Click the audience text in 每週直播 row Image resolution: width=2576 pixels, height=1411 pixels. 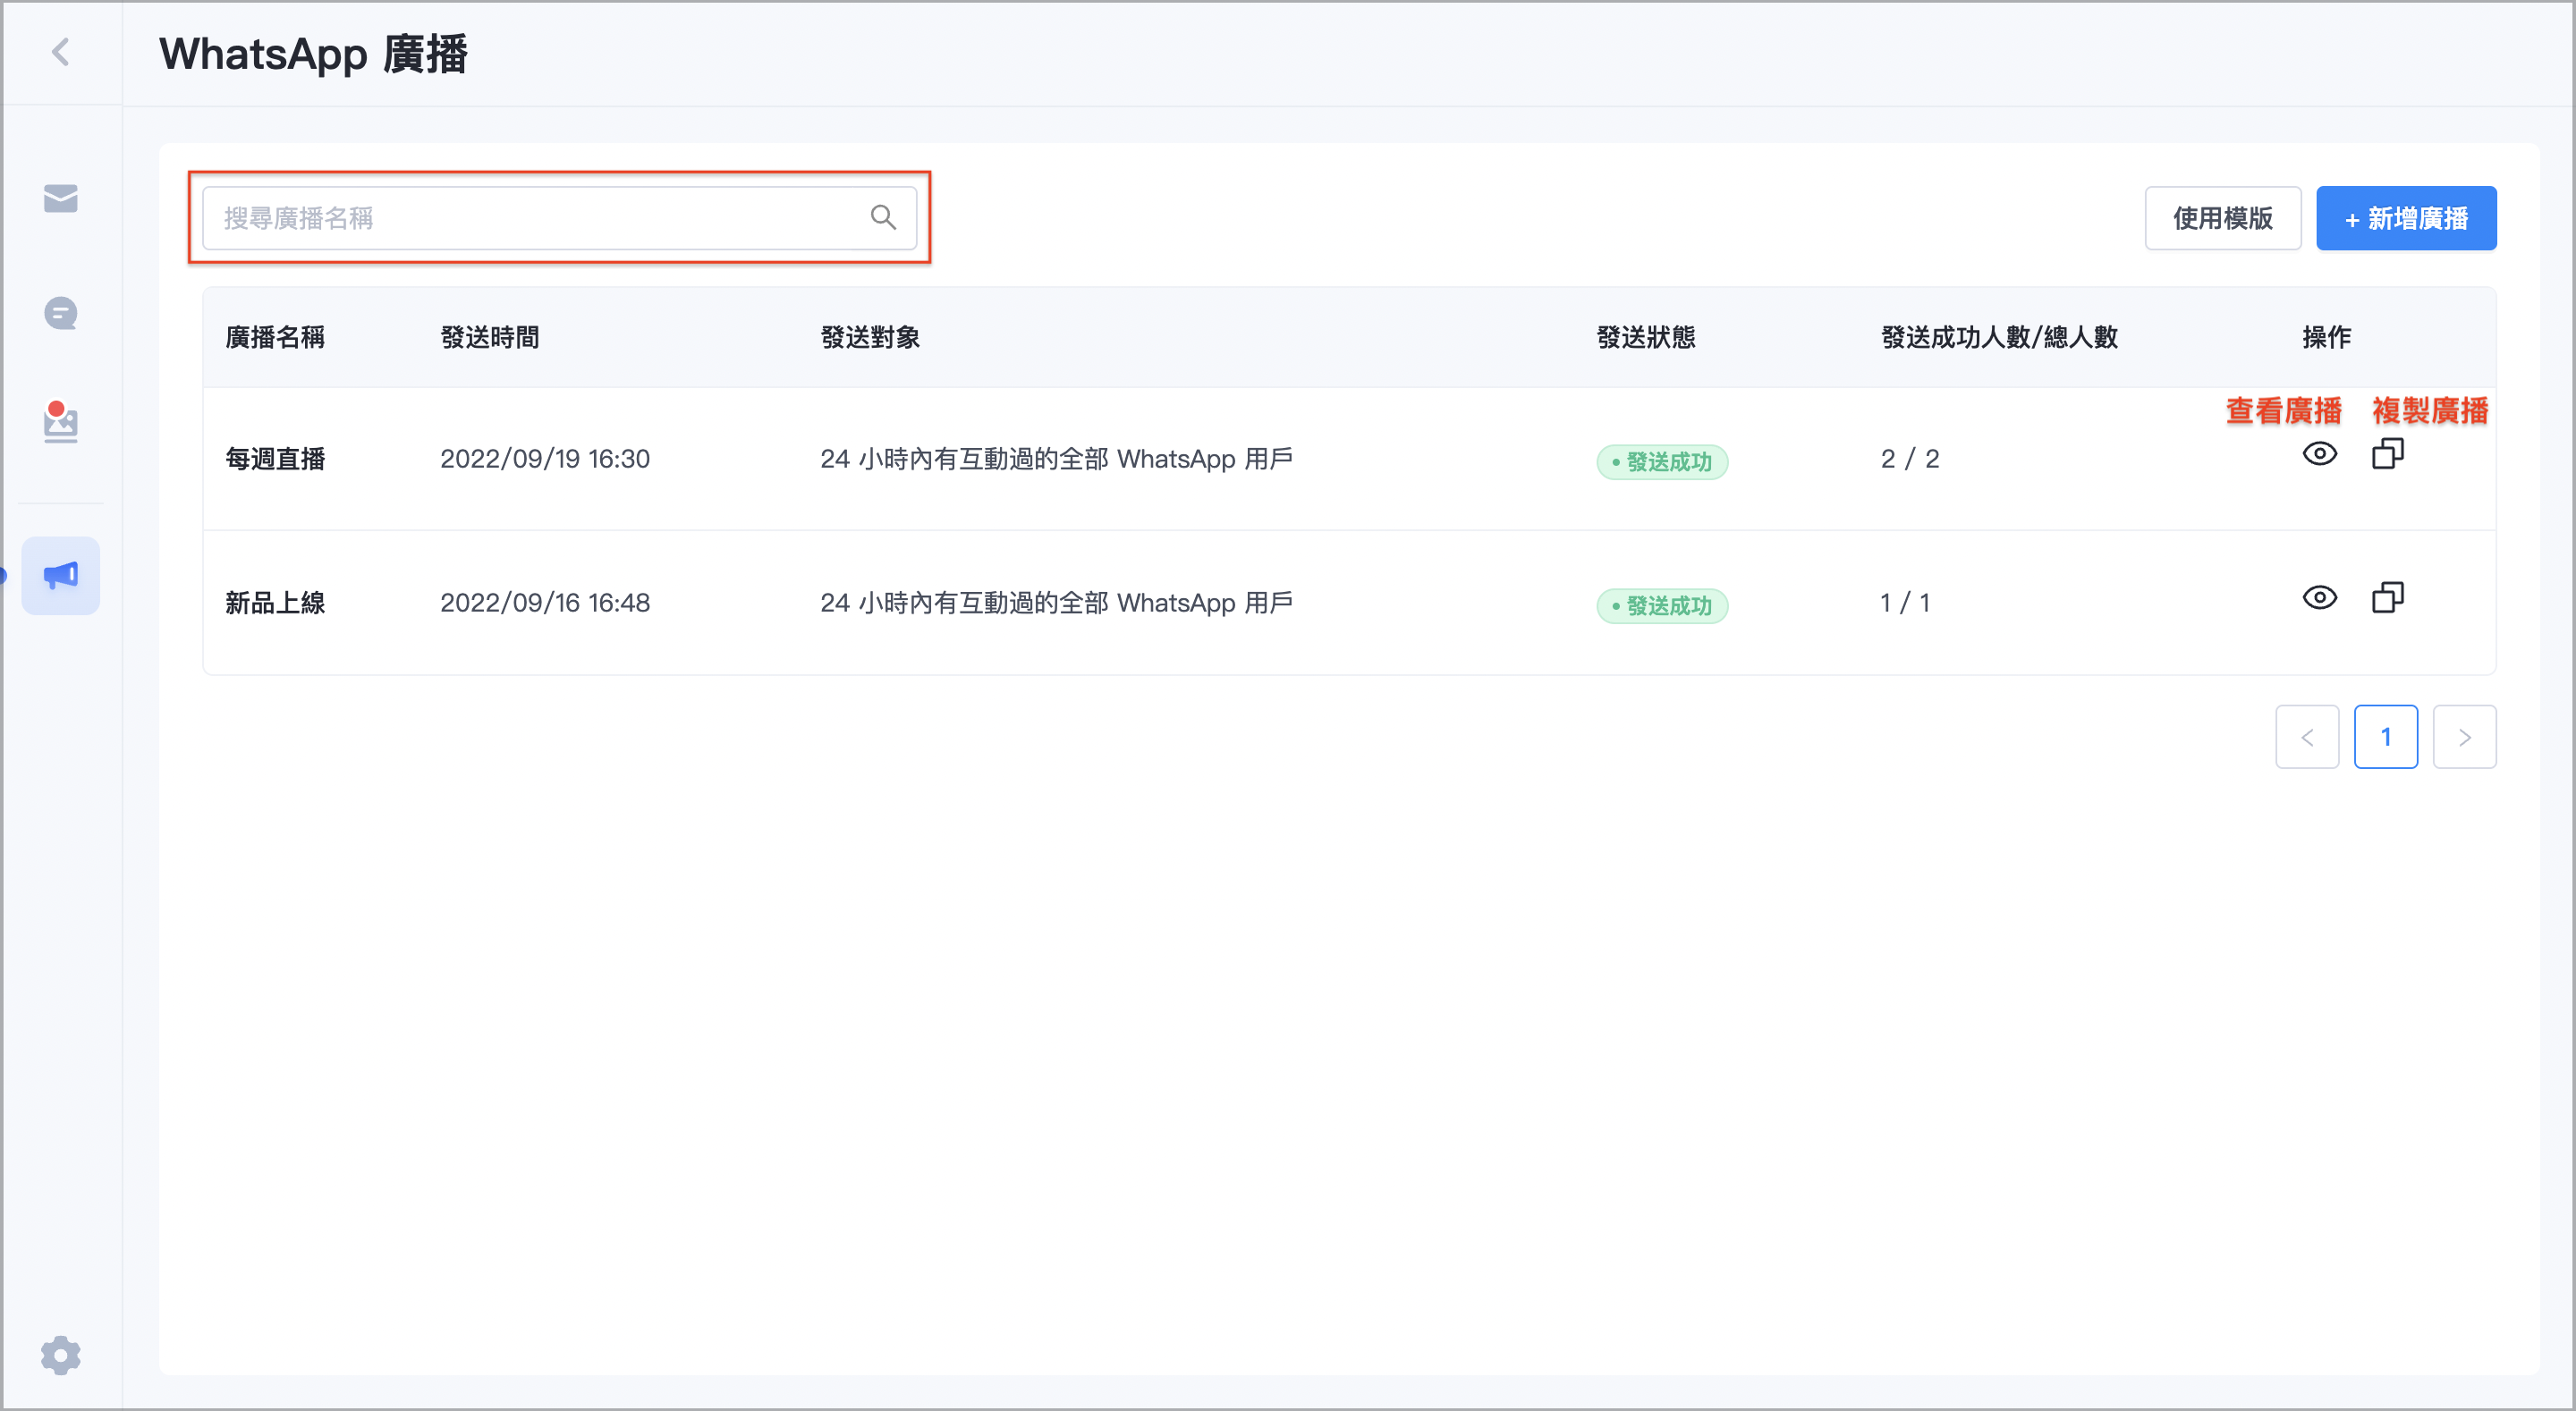pos(1057,459)
